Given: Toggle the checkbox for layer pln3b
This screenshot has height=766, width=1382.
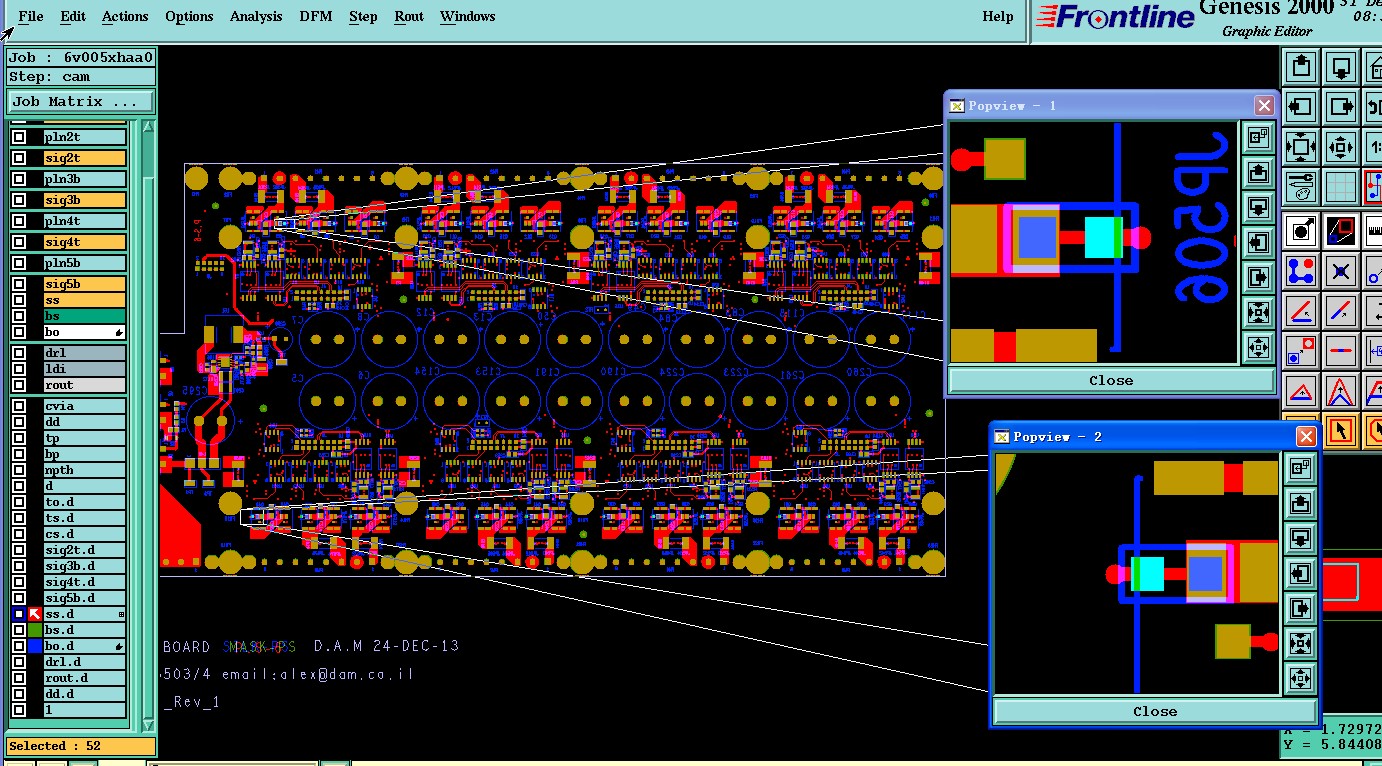Looking at the screenshot, I should coord(19,179).
